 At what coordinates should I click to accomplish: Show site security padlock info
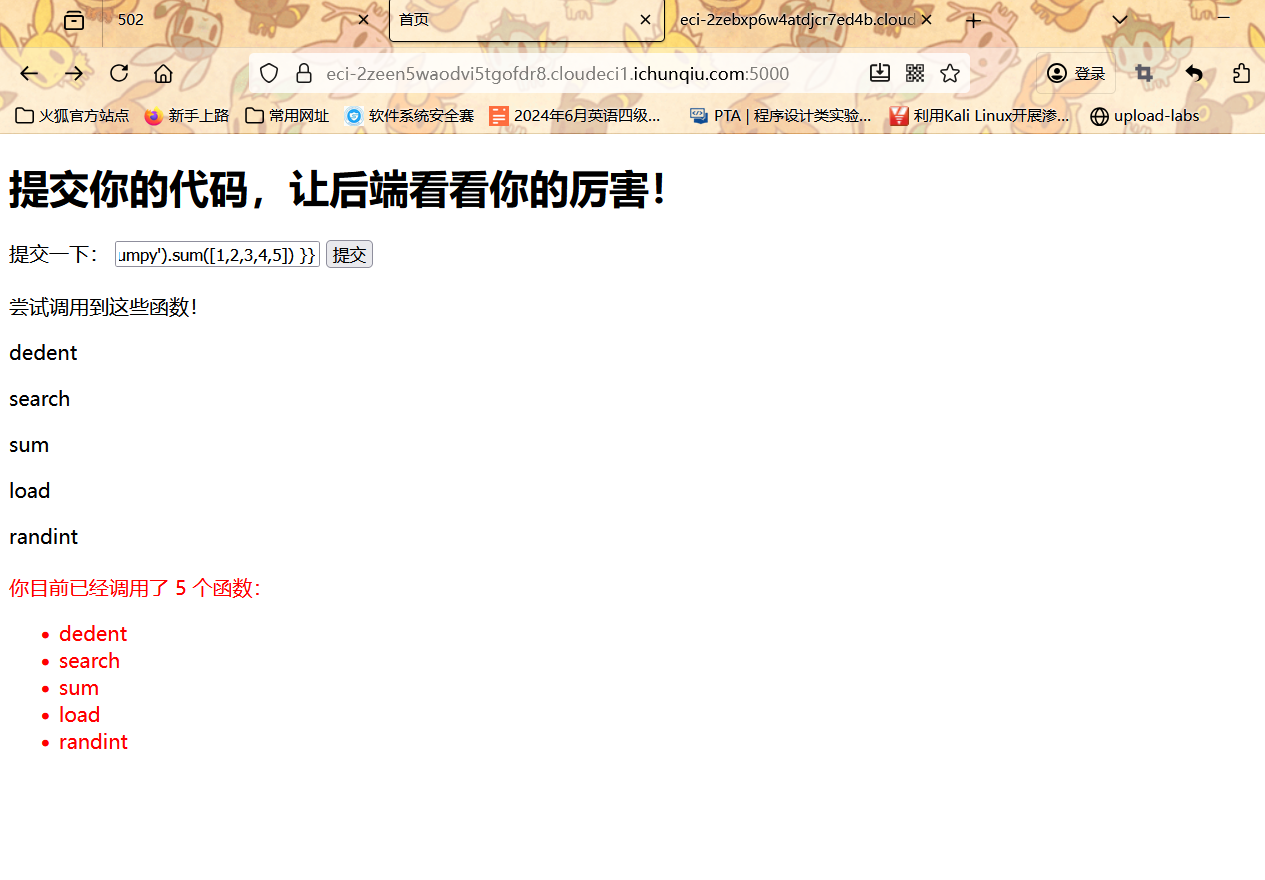(x=304, y=73)
